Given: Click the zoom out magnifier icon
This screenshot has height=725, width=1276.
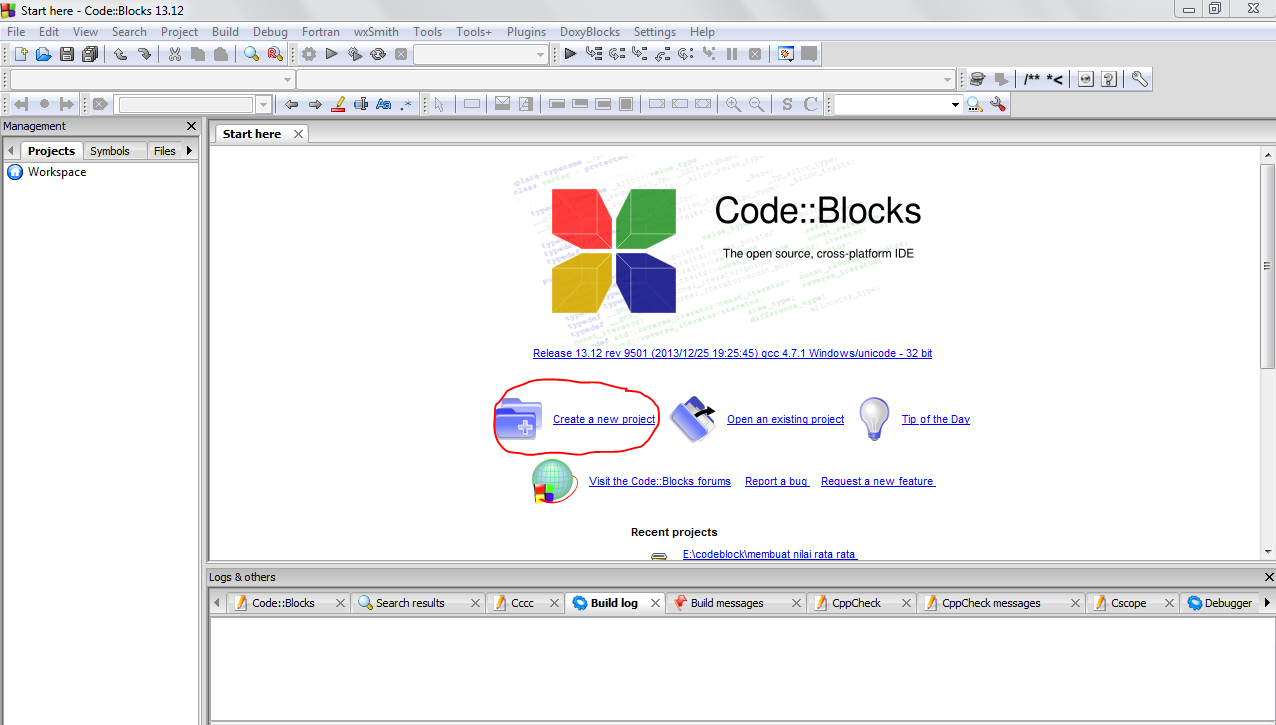Looking at the screenshot, I should 757,104.
